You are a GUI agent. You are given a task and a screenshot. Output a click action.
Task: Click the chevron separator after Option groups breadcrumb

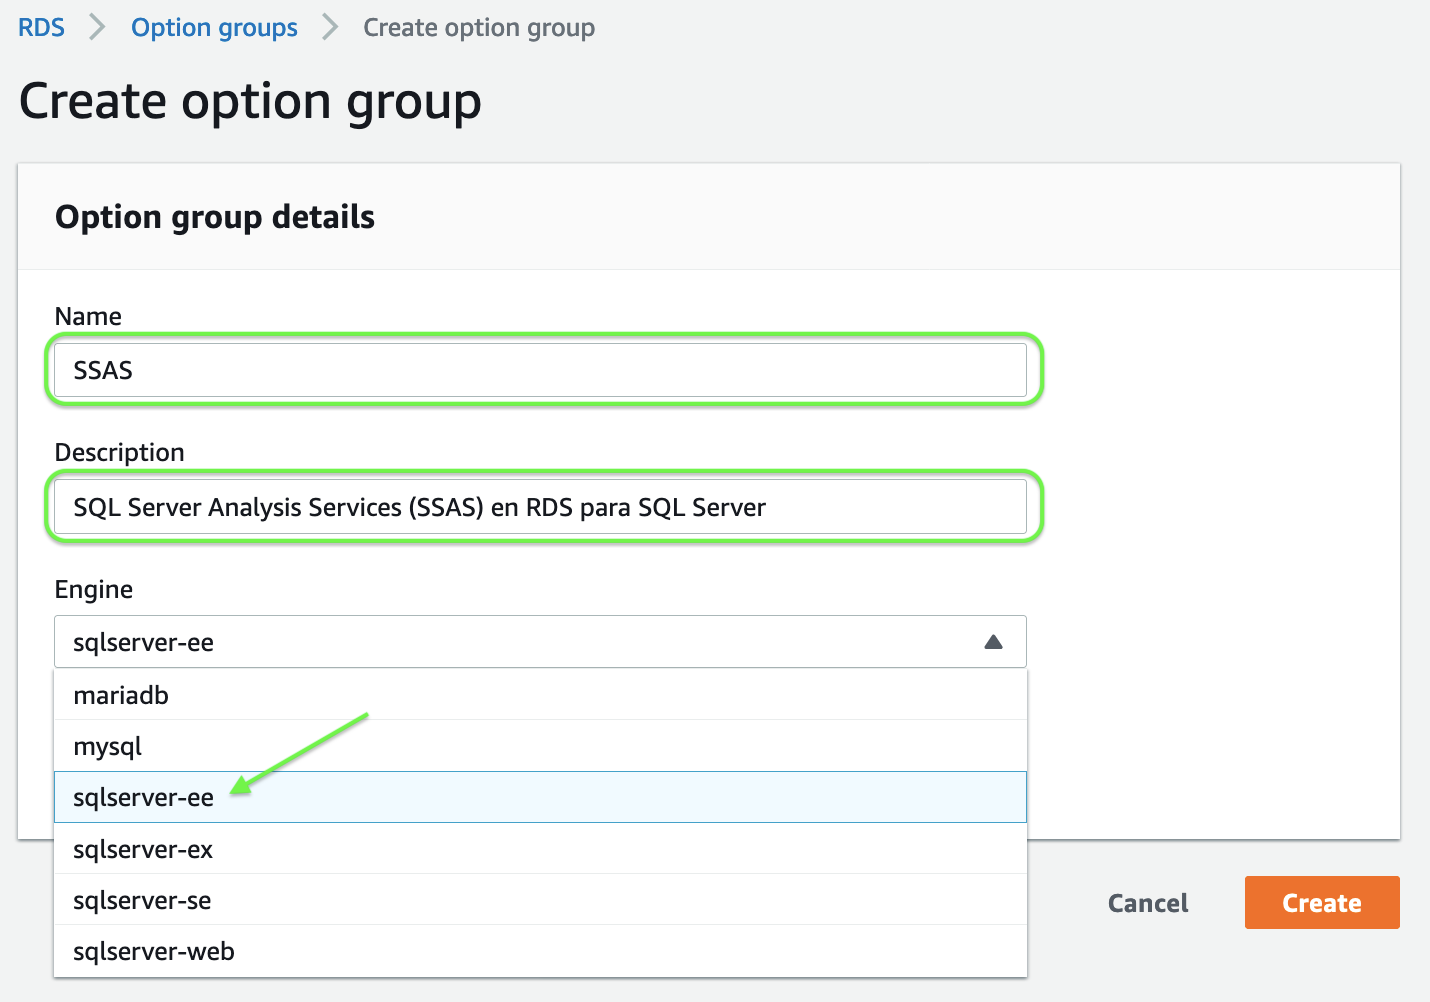coord(330,27)
